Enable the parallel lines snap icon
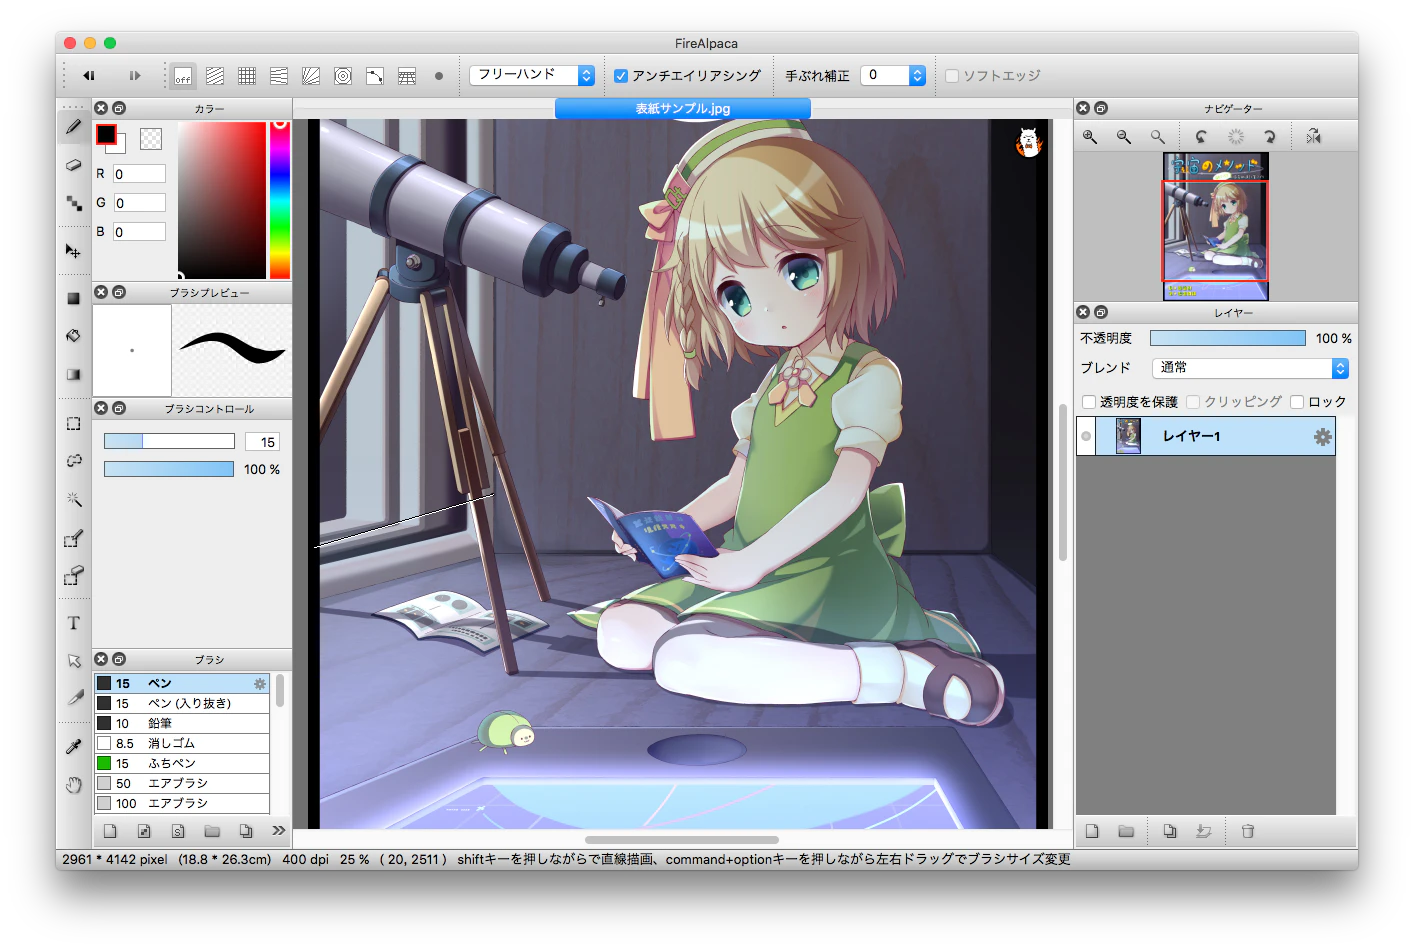Screen dimensions: 1414x950 point(215,76)
